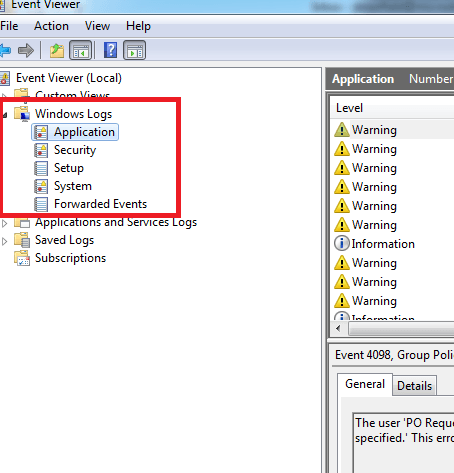Click the Subscriptions node icon
The height and width of the screenshot is (473, 454).
pyautogui.click(x=22, y=258)
